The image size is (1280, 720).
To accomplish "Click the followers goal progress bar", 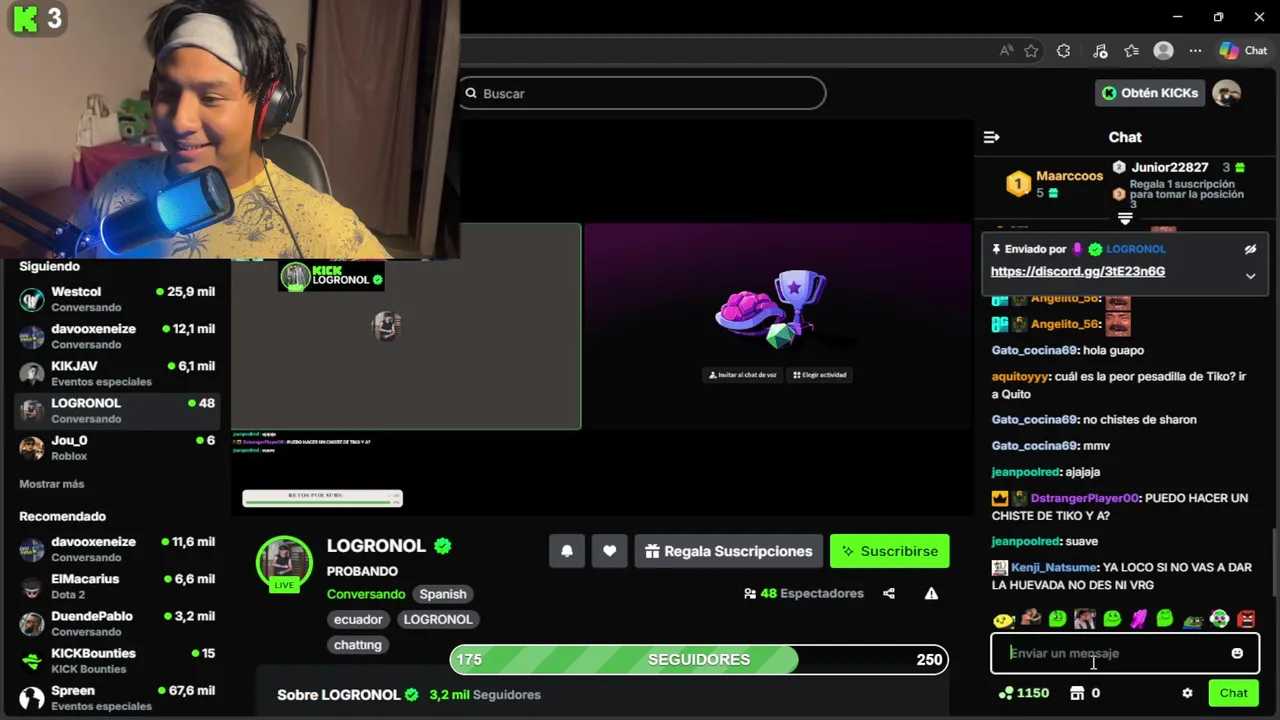I will pyautogui.click(x=699, y=660).
